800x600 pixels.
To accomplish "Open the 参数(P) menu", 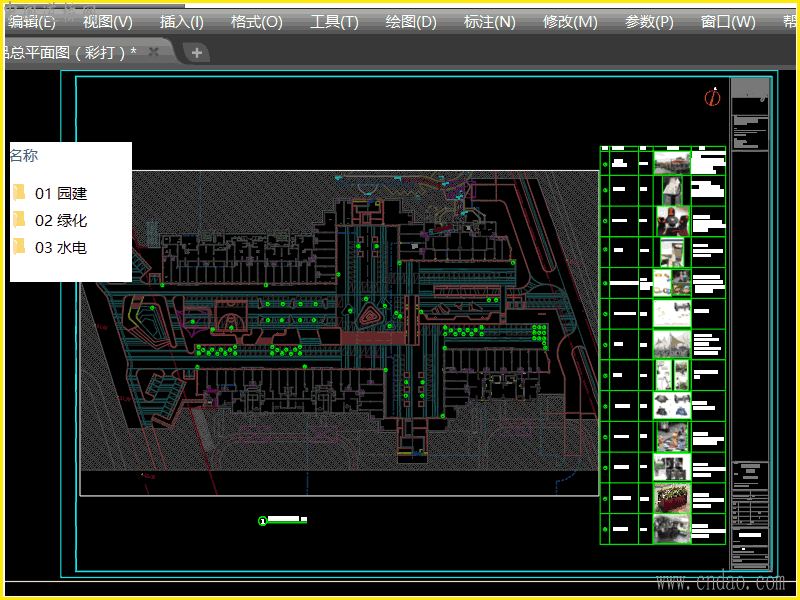I will point(649,22).
